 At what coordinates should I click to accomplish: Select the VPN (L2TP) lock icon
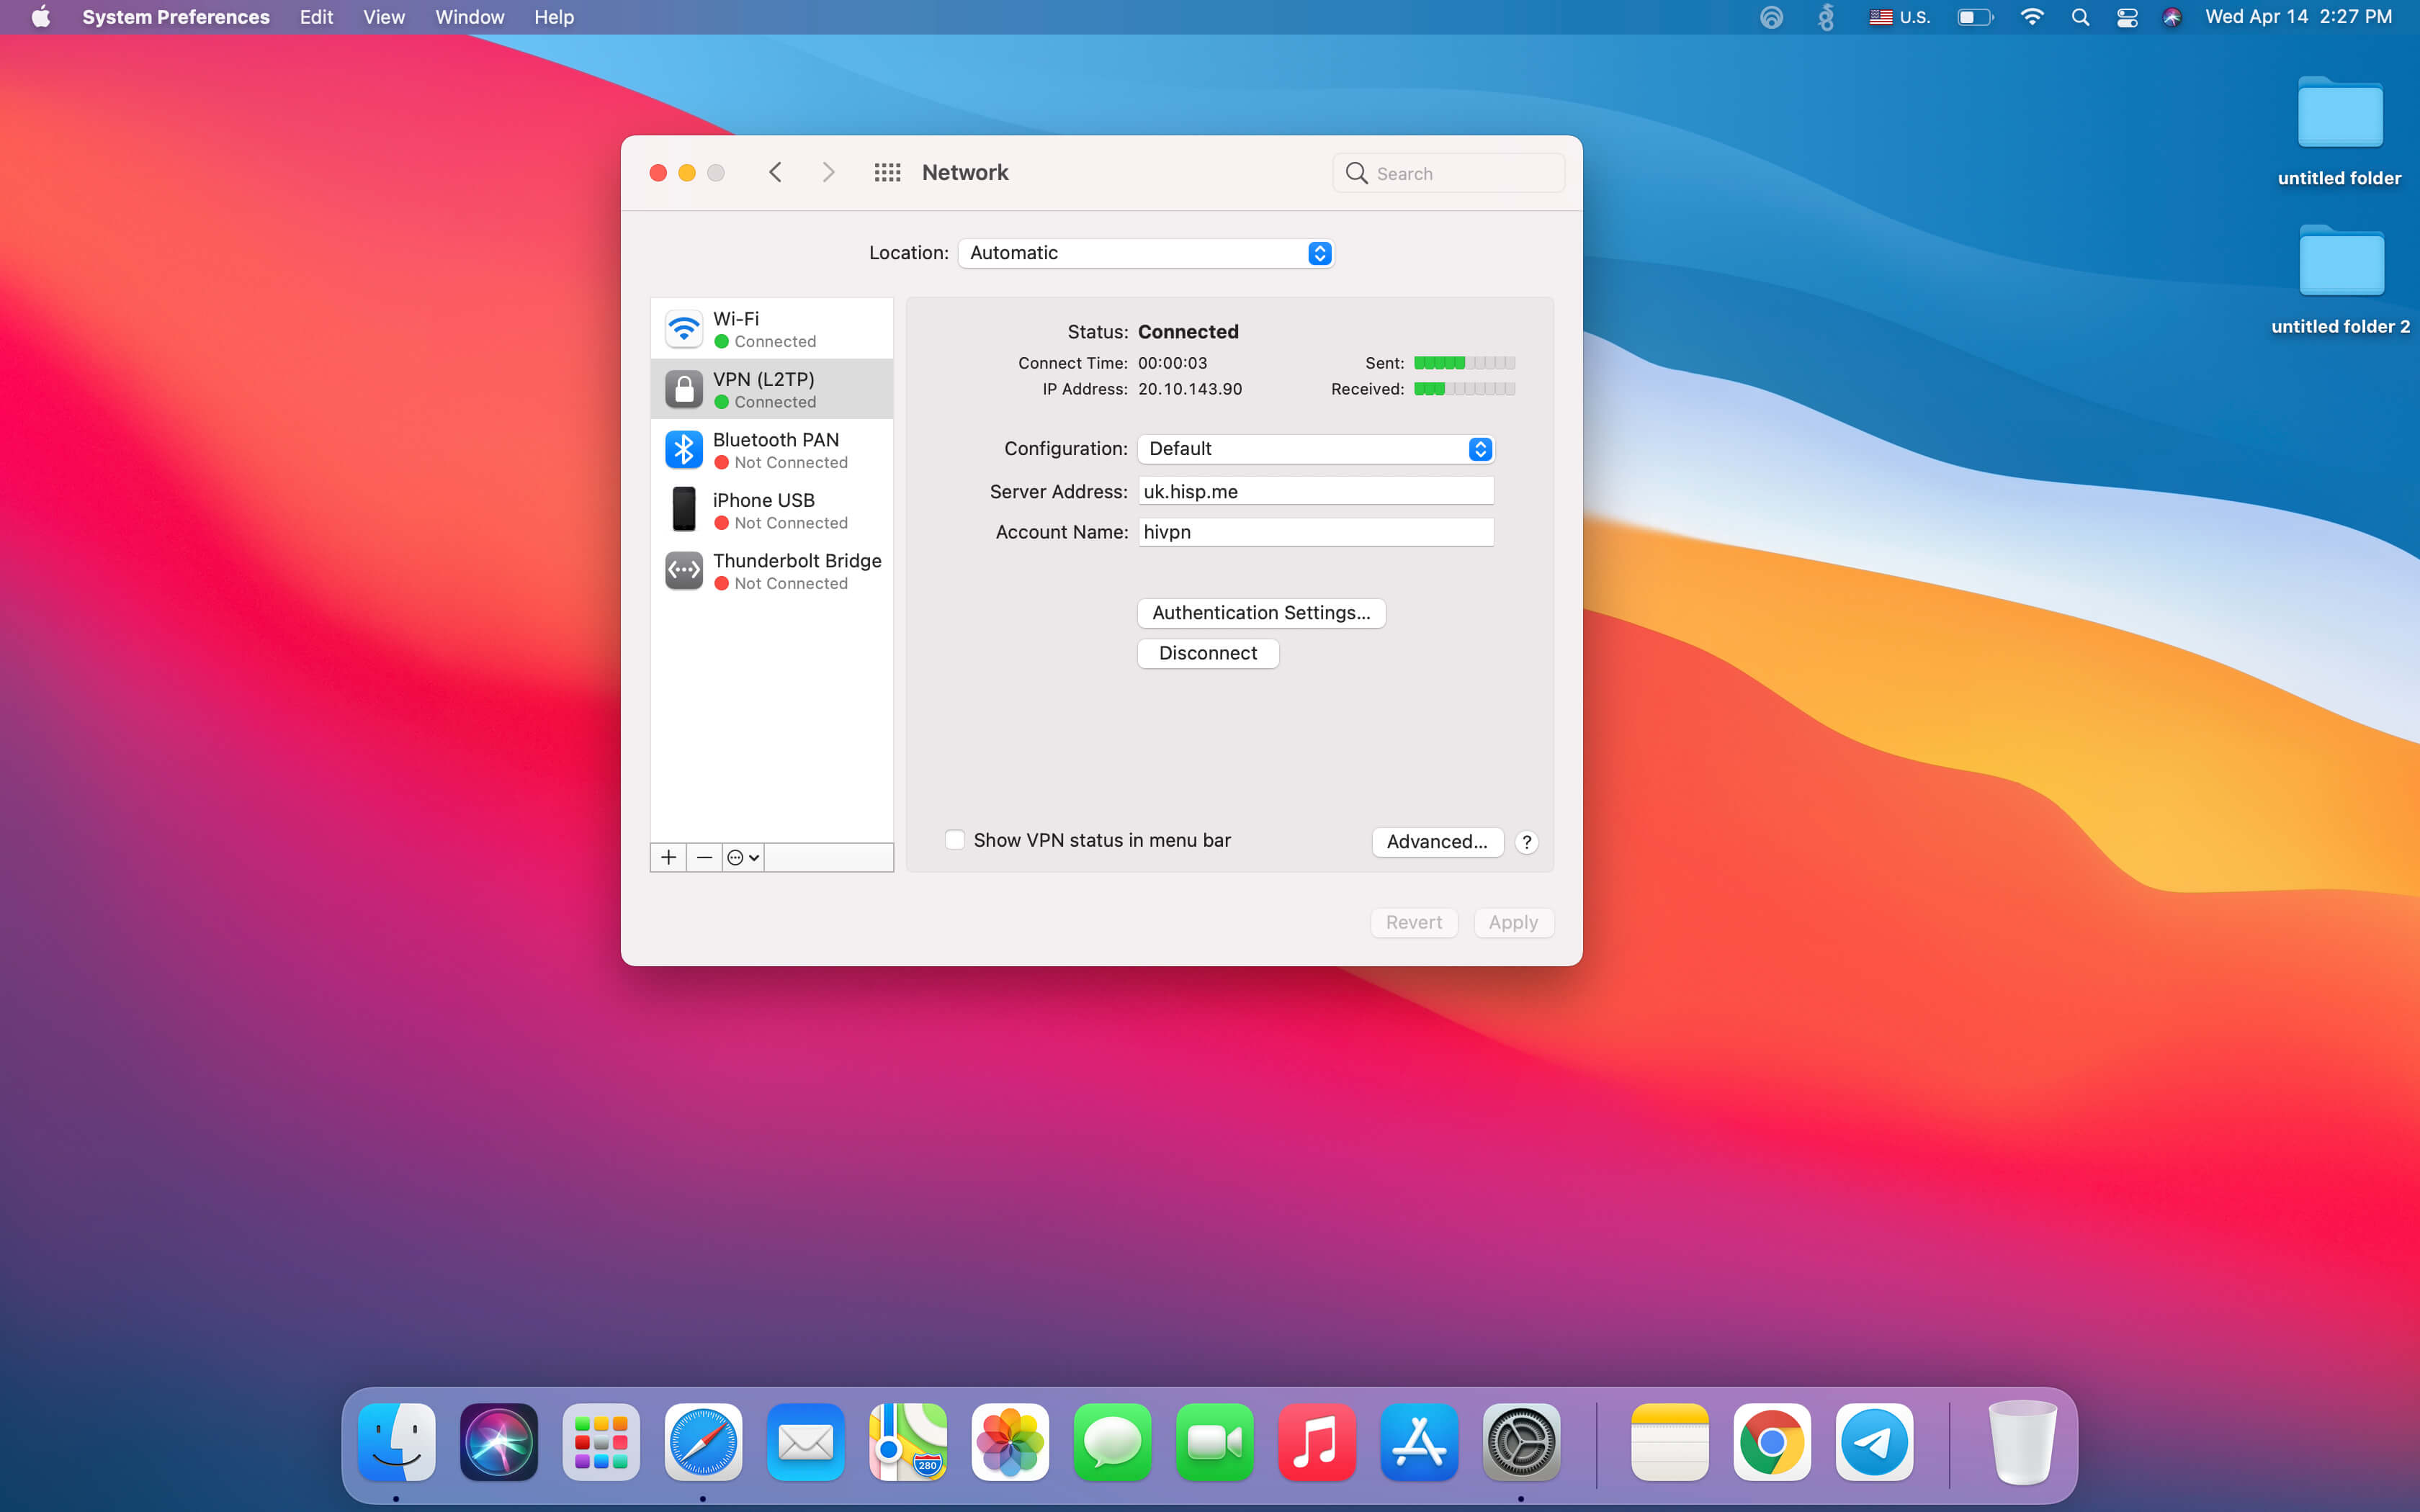684,389
